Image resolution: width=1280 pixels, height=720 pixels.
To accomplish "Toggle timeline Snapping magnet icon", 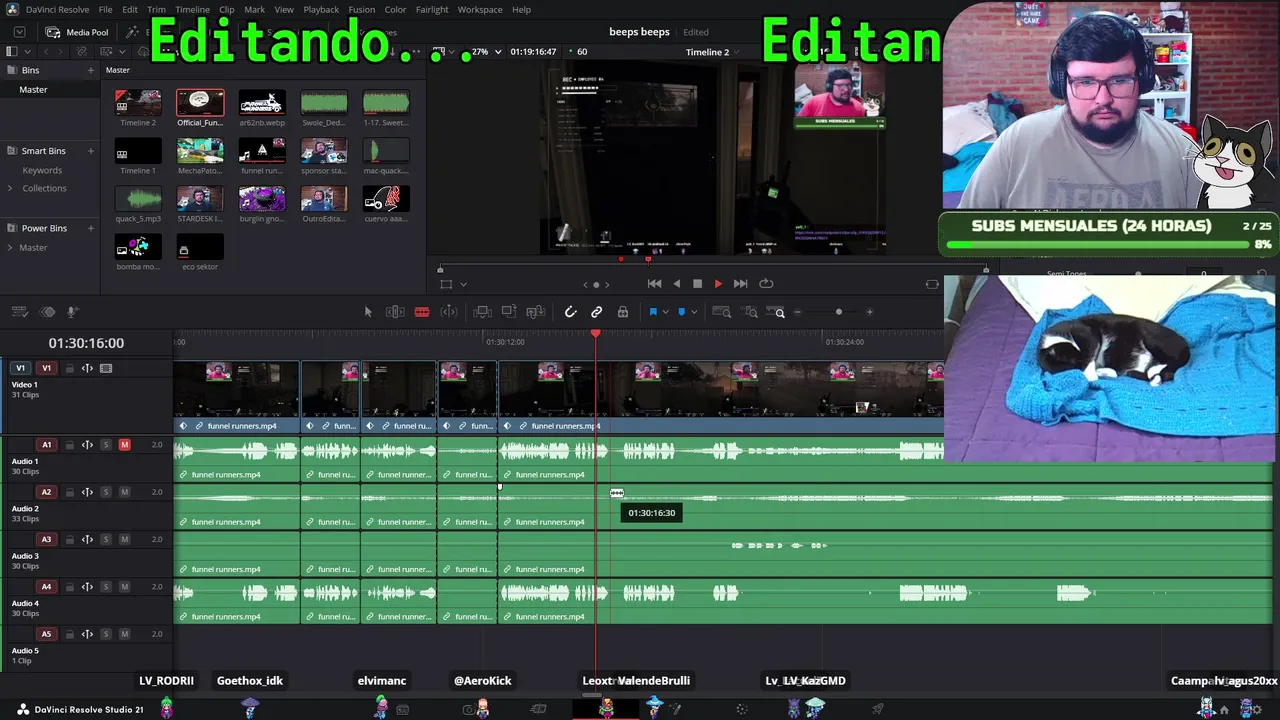I will [x=571, y=312].
